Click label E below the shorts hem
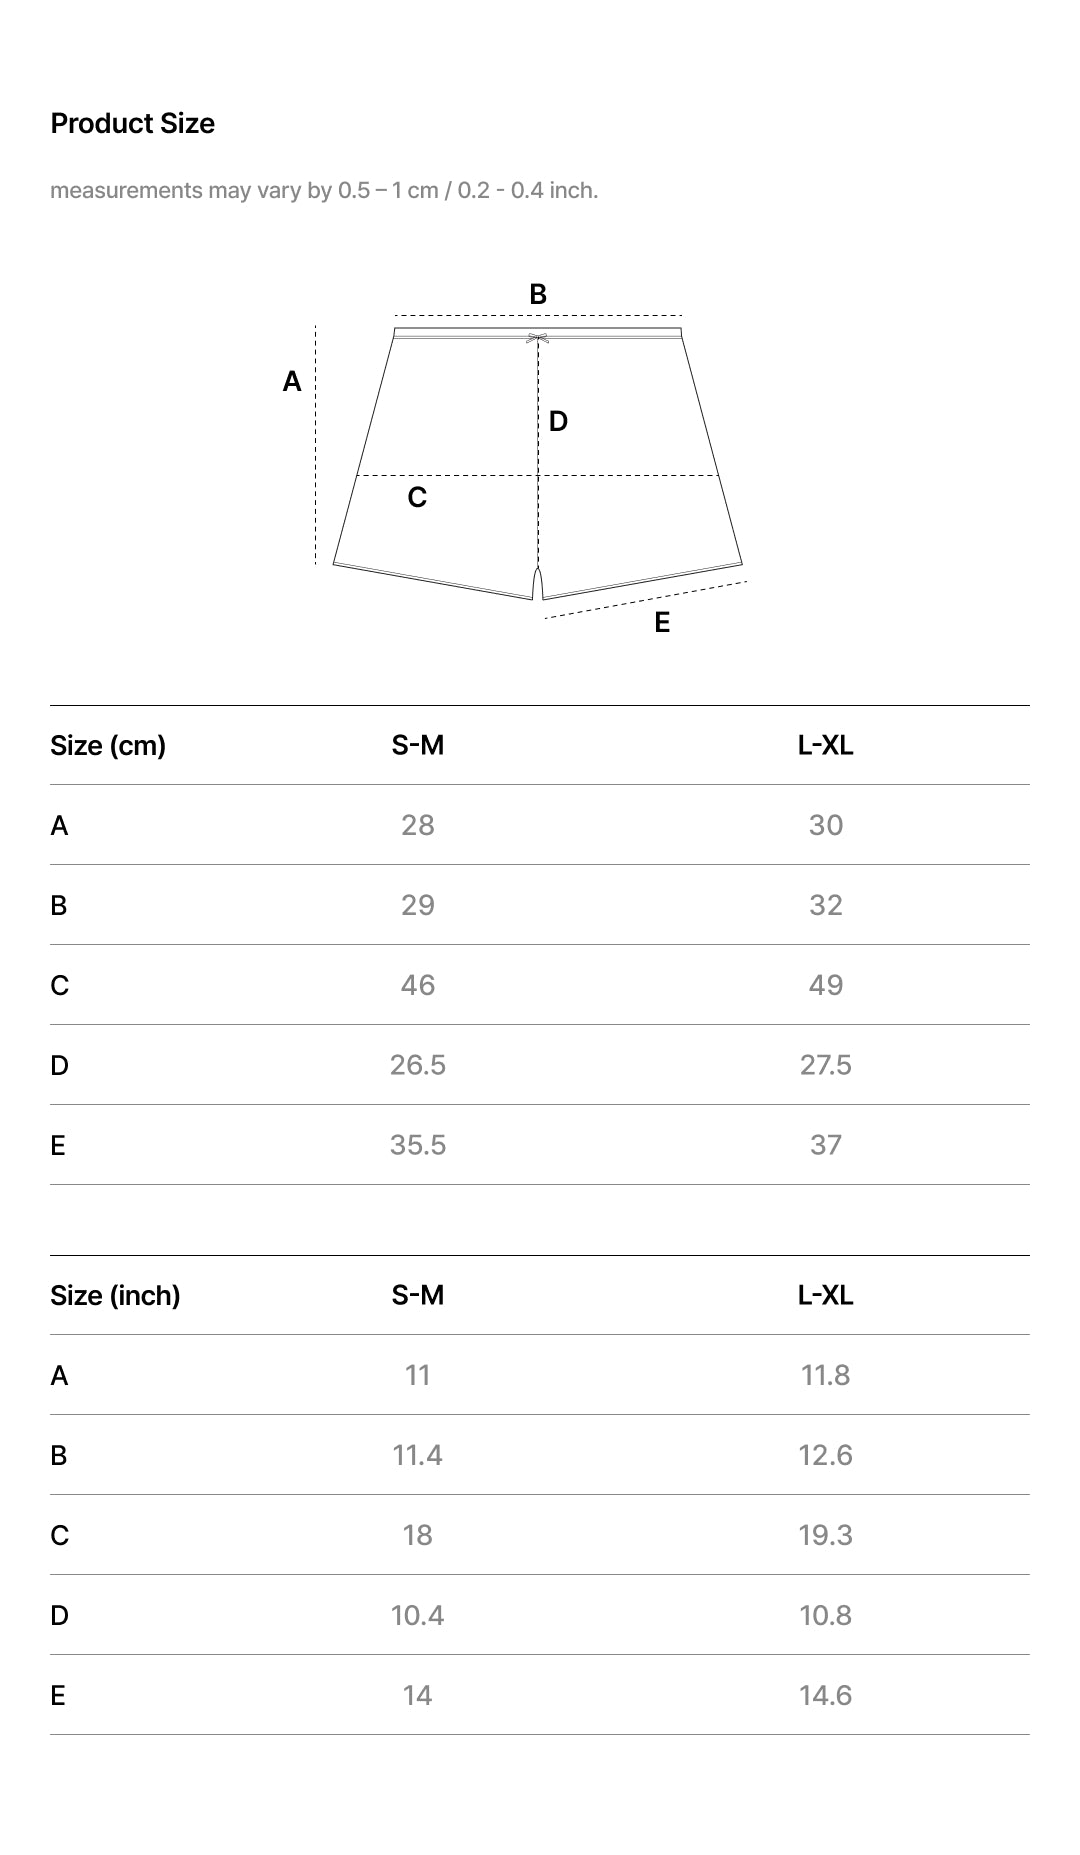The width and height of the screenshot is (1080, 1855). coord(662,623)
